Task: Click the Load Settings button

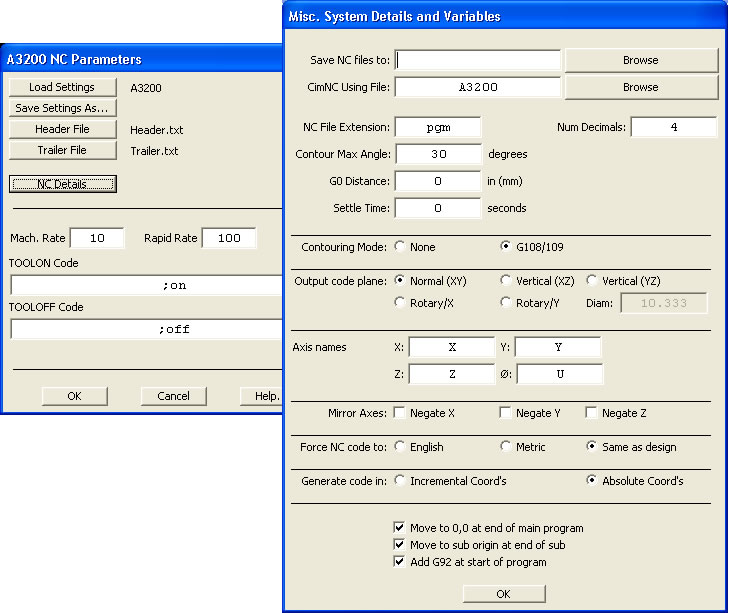Action: (x=62, y=87)
